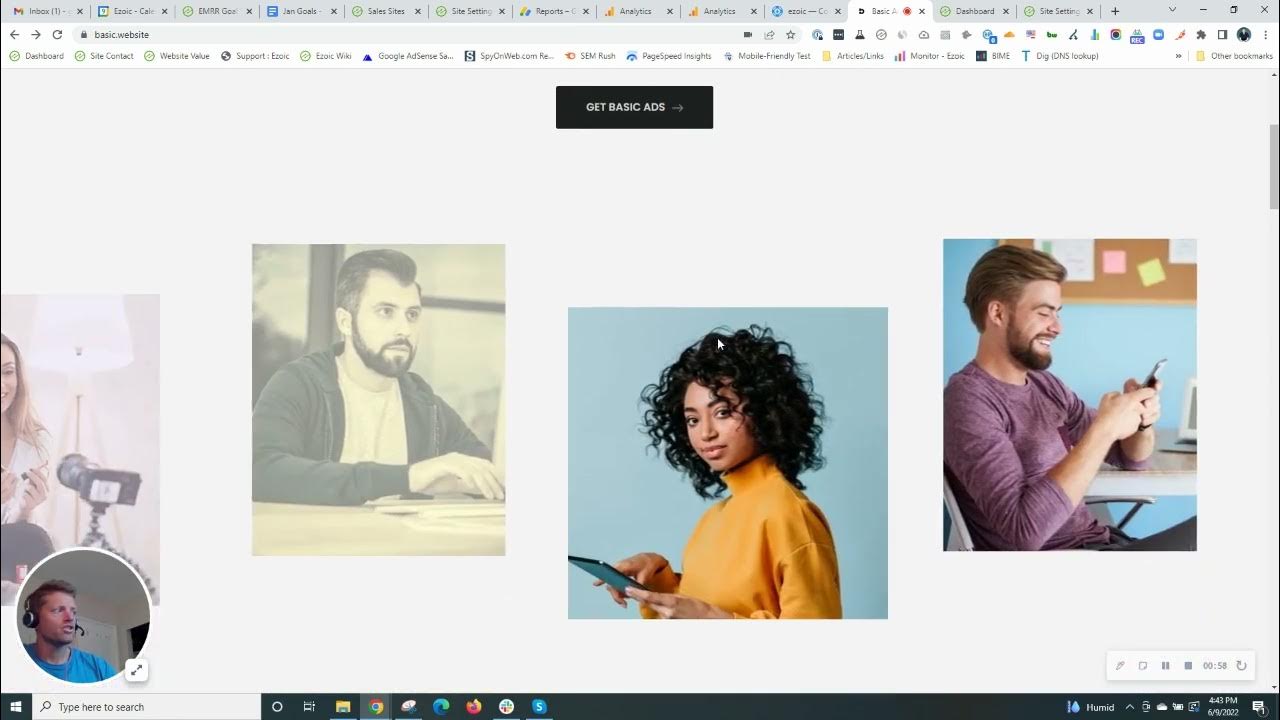The image size is (1280, 720).
Task: Launch Firefox from the taskbar
Action: click(x=473, y=707)
